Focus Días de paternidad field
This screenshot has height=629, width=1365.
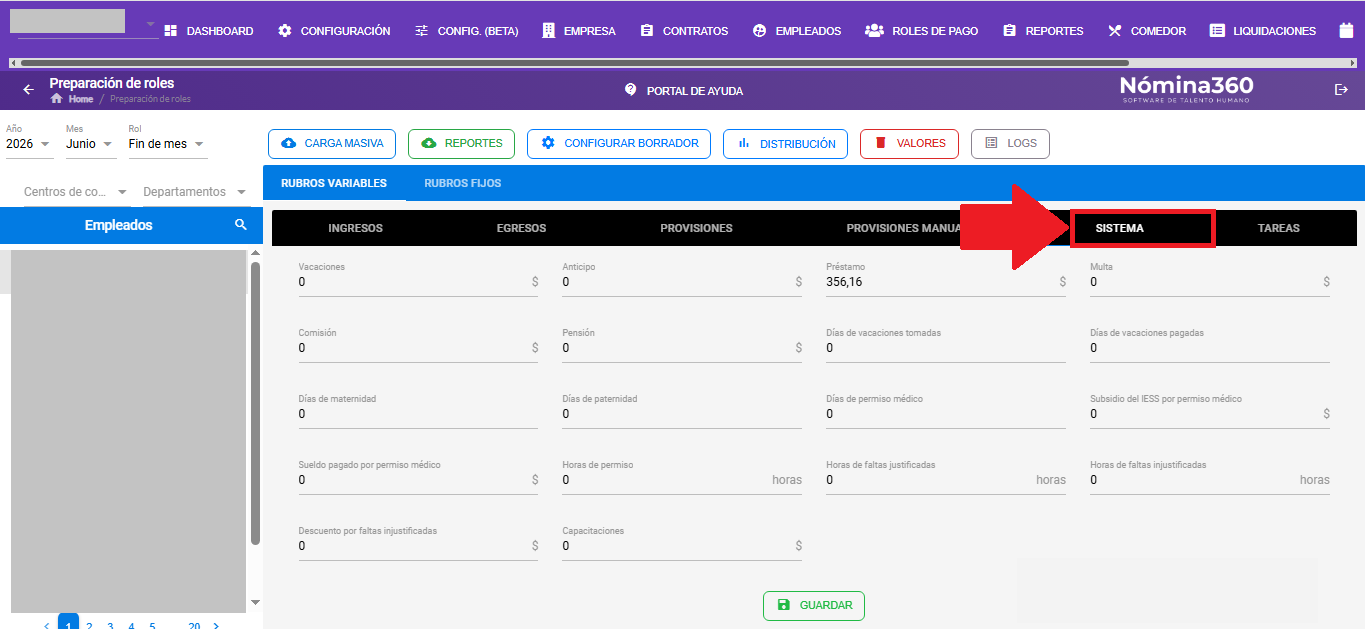point(682,415)
